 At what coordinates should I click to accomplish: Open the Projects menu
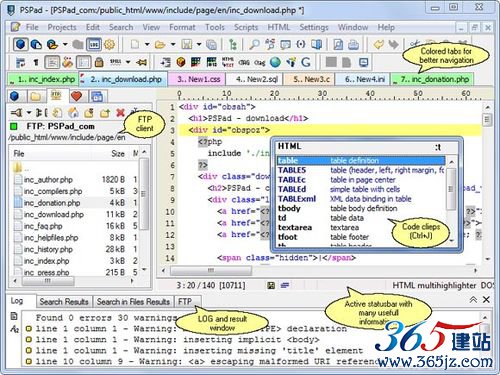[62, 27]
